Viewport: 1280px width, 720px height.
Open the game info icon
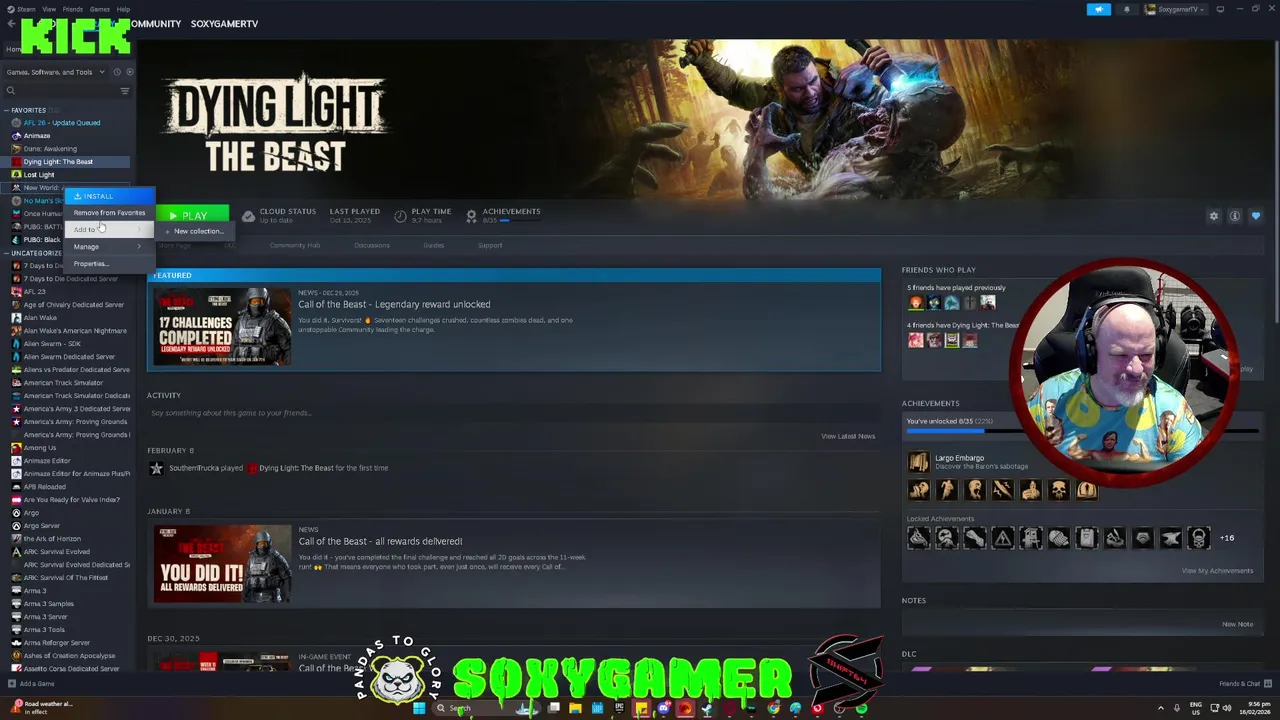coord(1235,216)
